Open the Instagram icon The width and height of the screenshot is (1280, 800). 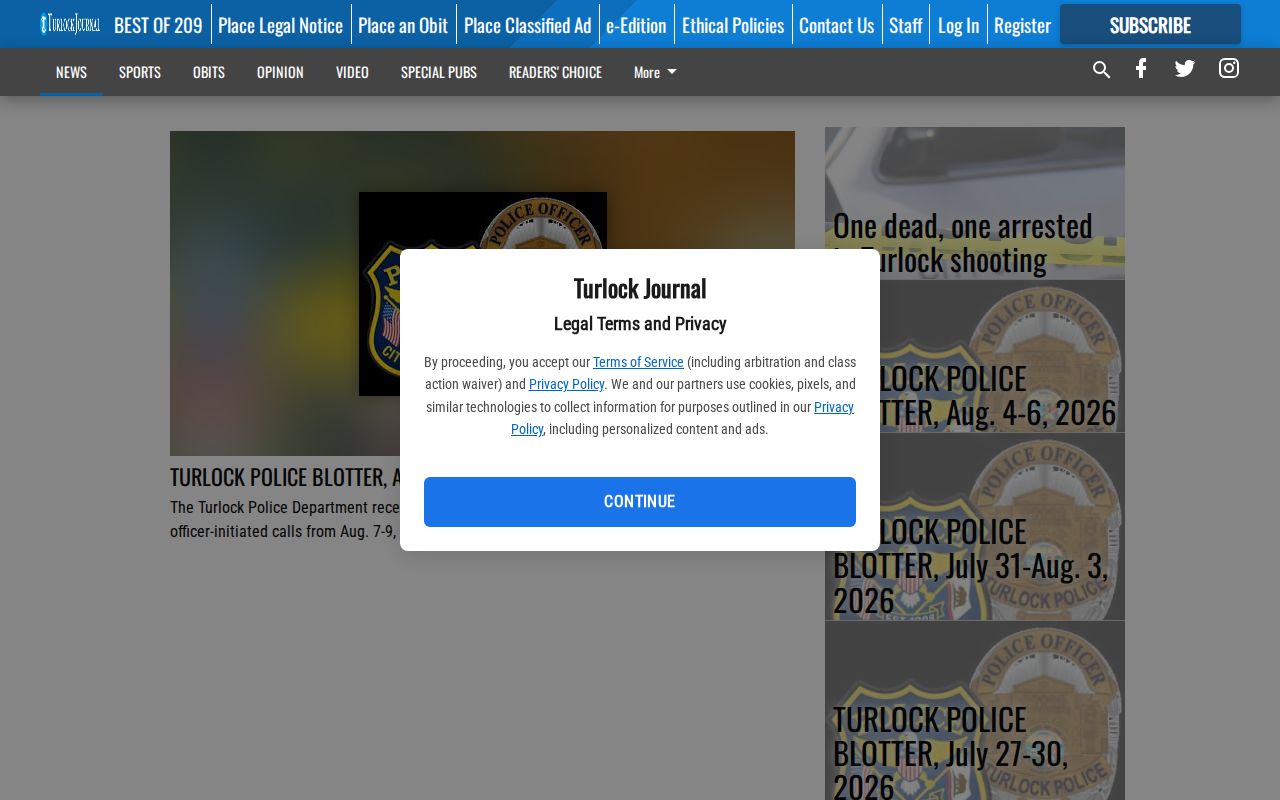click(x=1229, y=68)
